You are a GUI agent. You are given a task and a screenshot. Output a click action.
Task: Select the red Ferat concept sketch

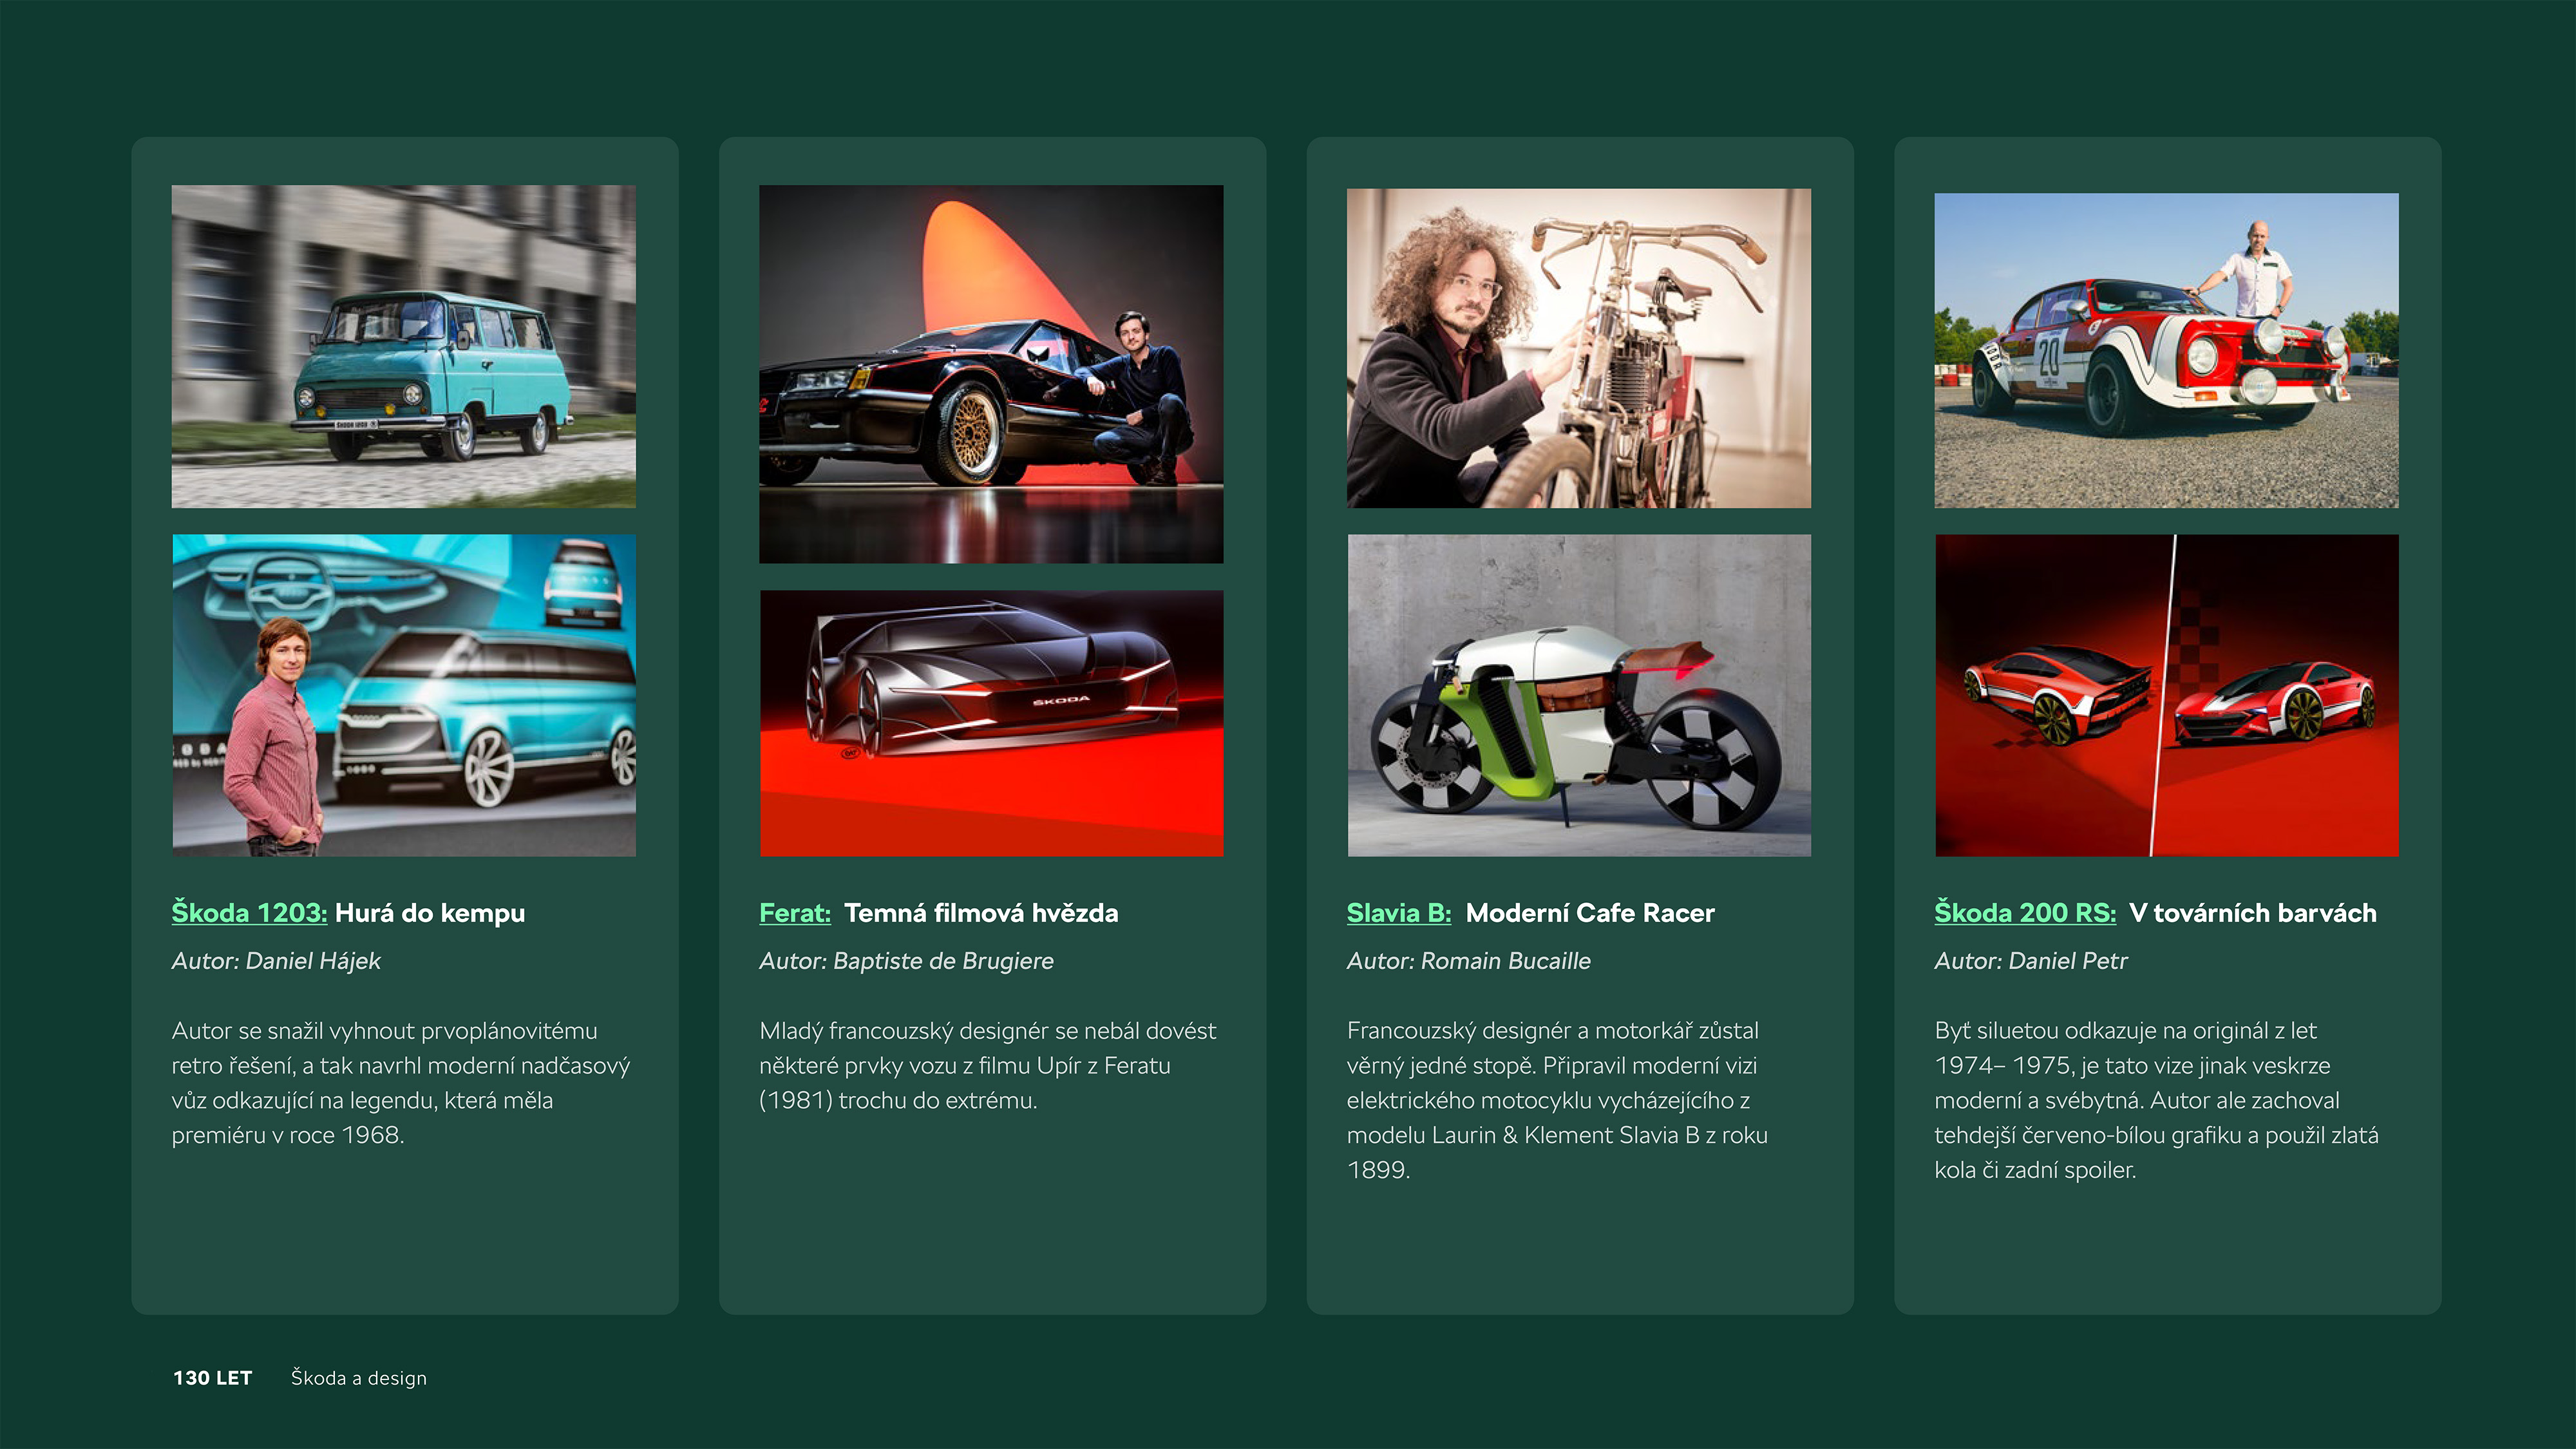[x=991, y=723]
